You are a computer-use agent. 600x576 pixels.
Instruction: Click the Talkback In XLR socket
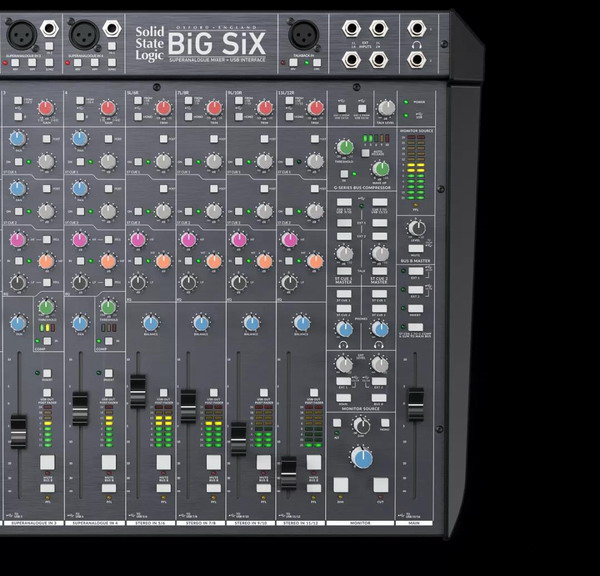pos(303,34)
